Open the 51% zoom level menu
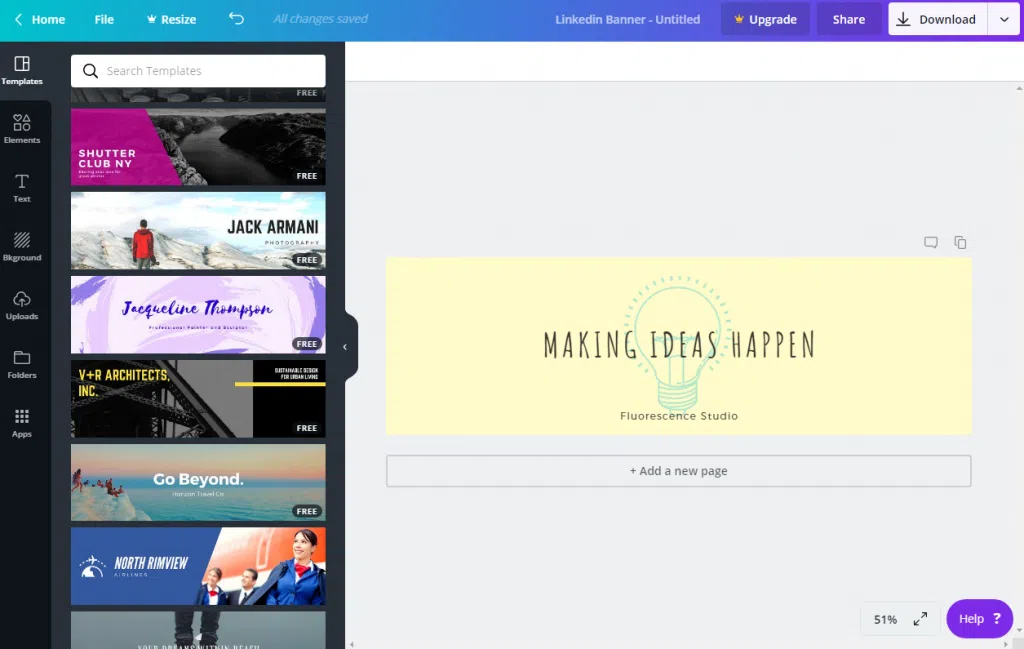This screenshot has height=649, width=1024. pos(885,619)
